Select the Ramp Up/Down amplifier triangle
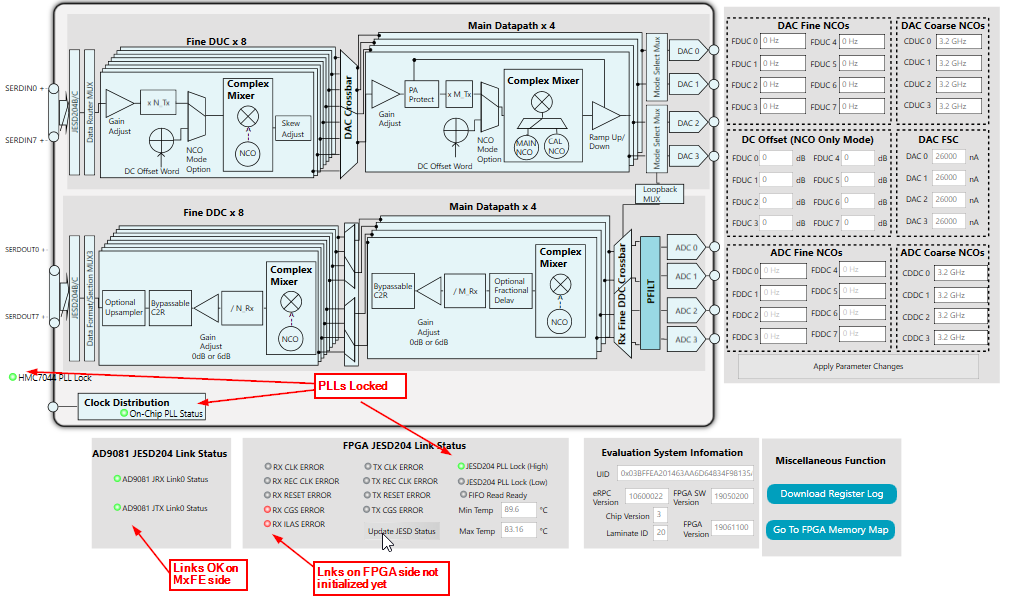The width and height of the screenshot is (1013, 611). pos(605,116)
